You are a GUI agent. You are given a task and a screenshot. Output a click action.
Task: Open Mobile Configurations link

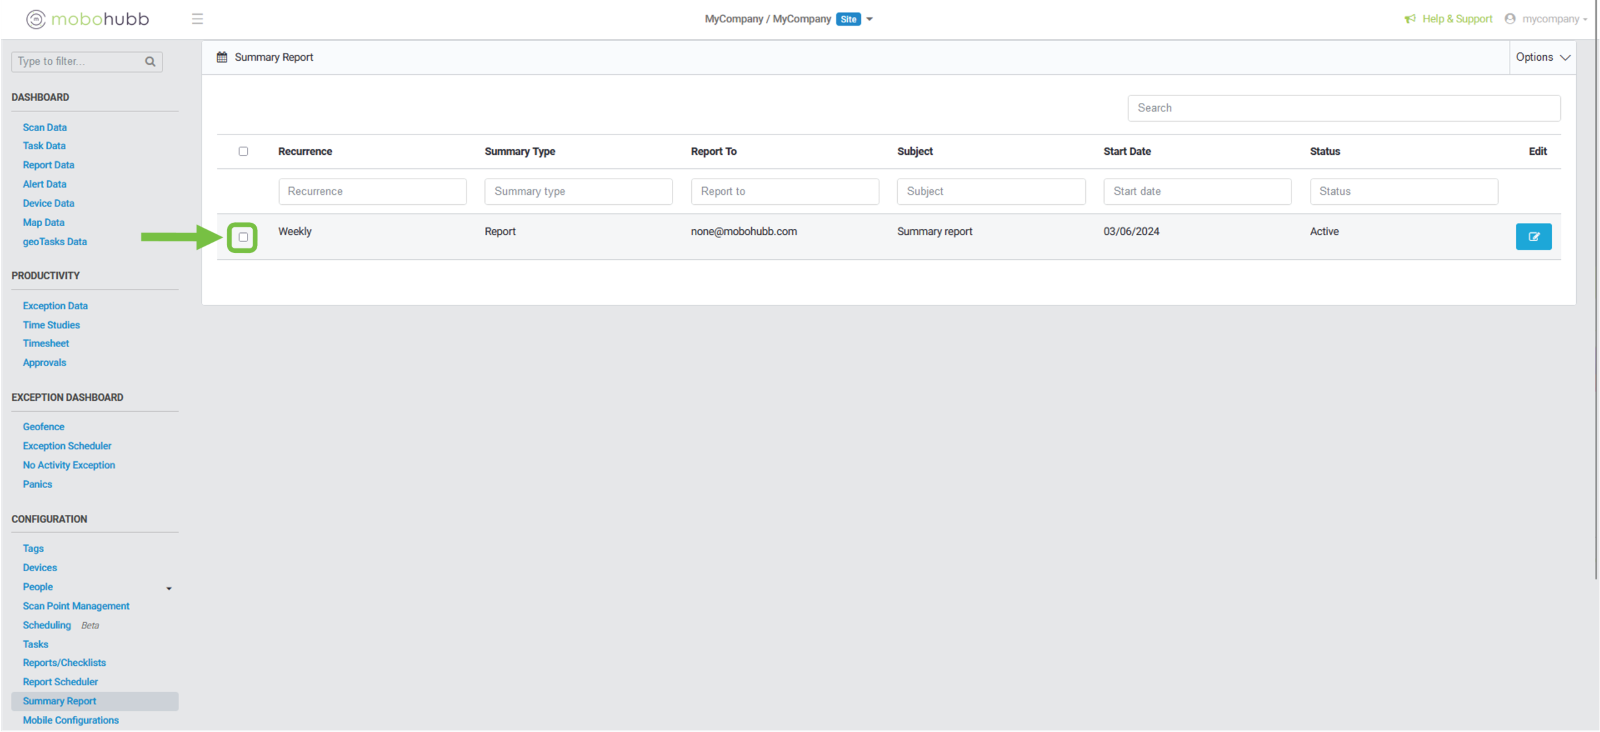click(x=70, y=720)
